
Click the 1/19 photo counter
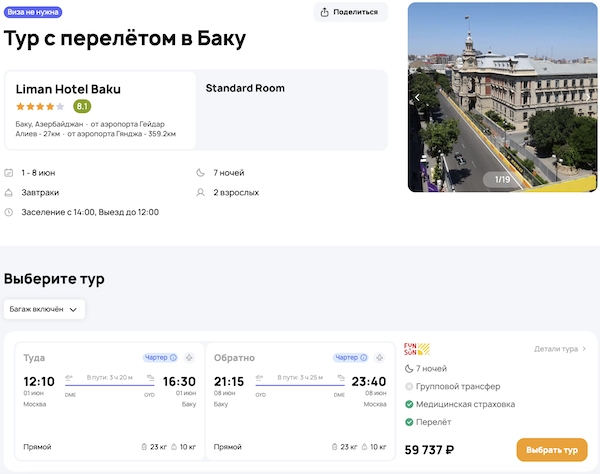tap(503, 179)
